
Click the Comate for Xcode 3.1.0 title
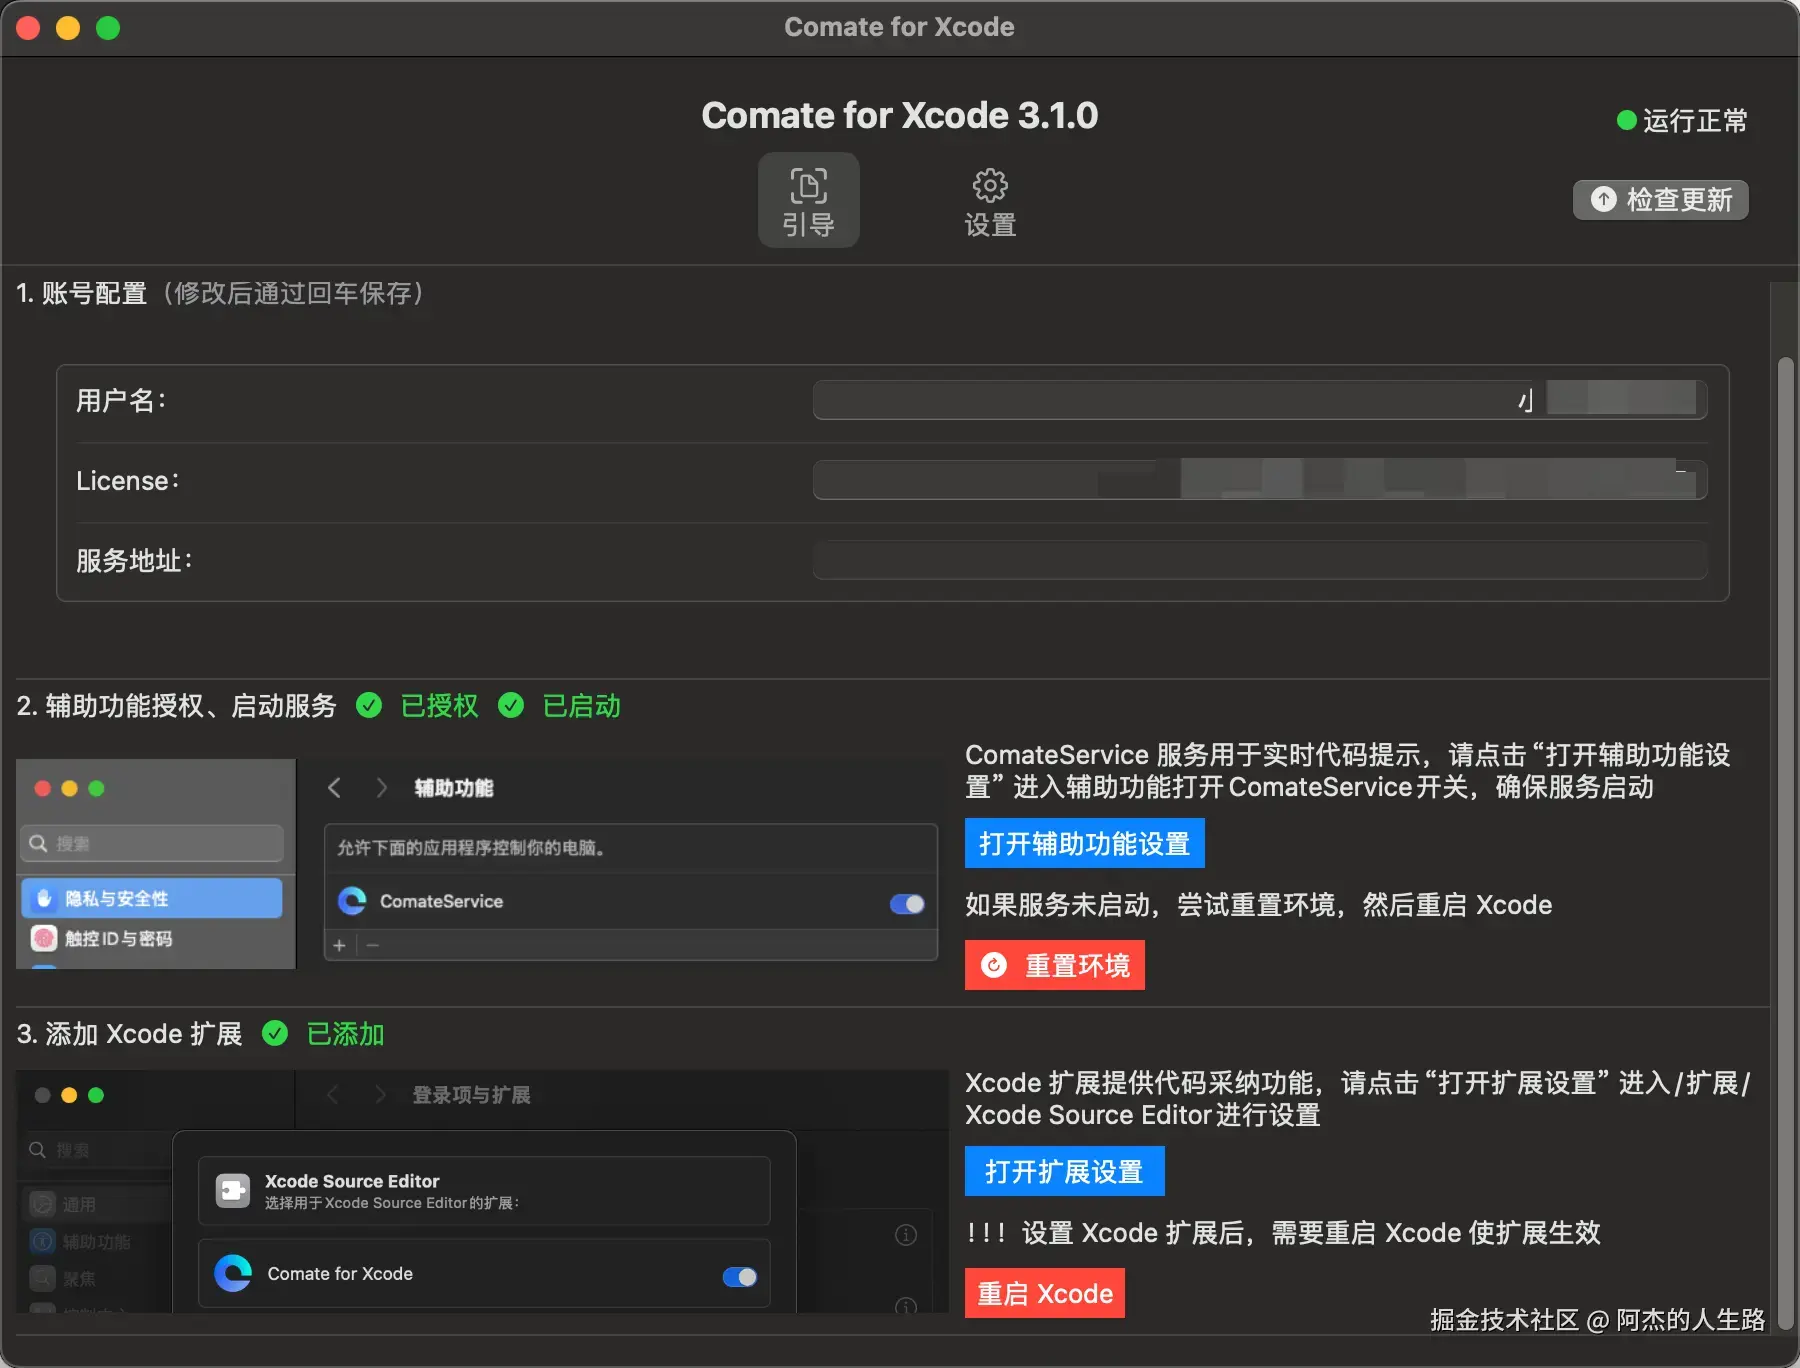coord(900,115)
